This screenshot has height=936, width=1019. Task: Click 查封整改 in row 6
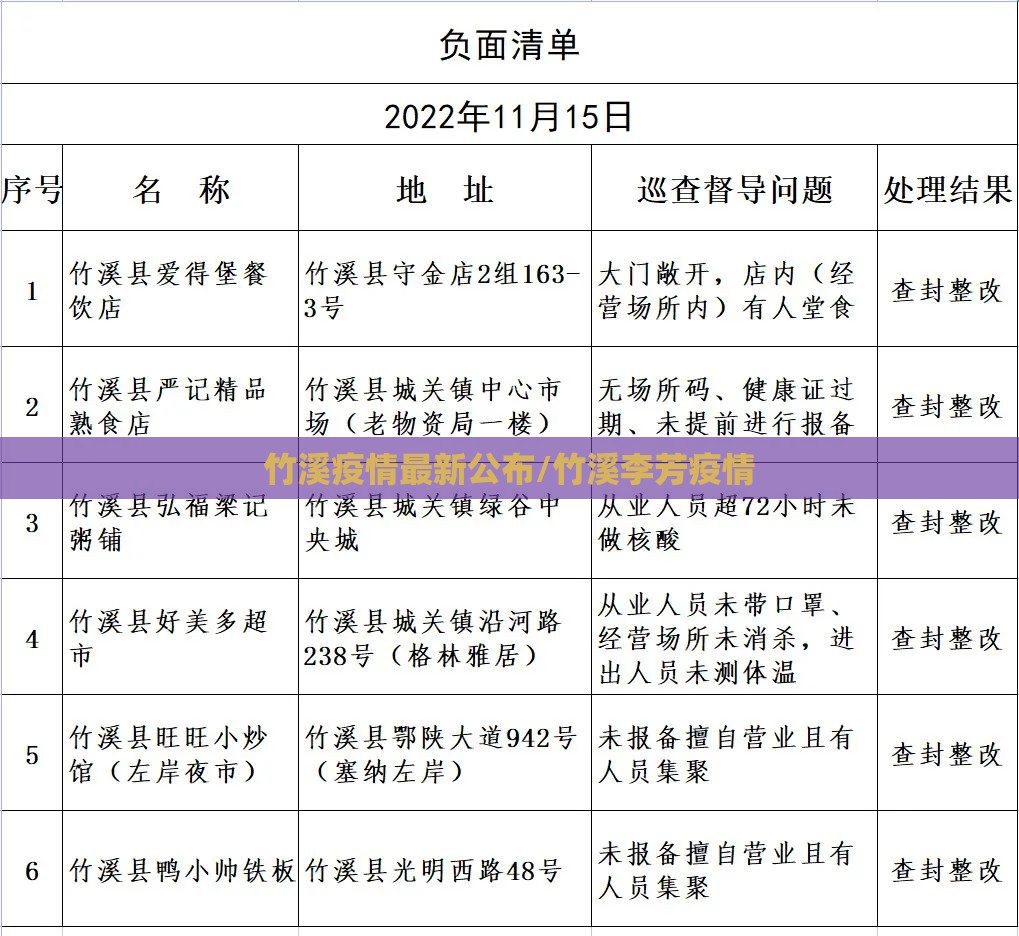[948, 868]
